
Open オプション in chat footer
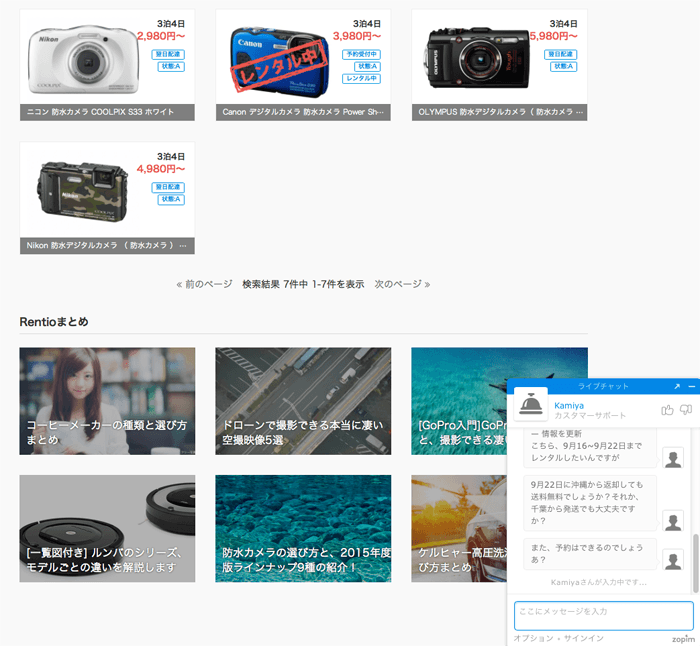coord(533,638)
